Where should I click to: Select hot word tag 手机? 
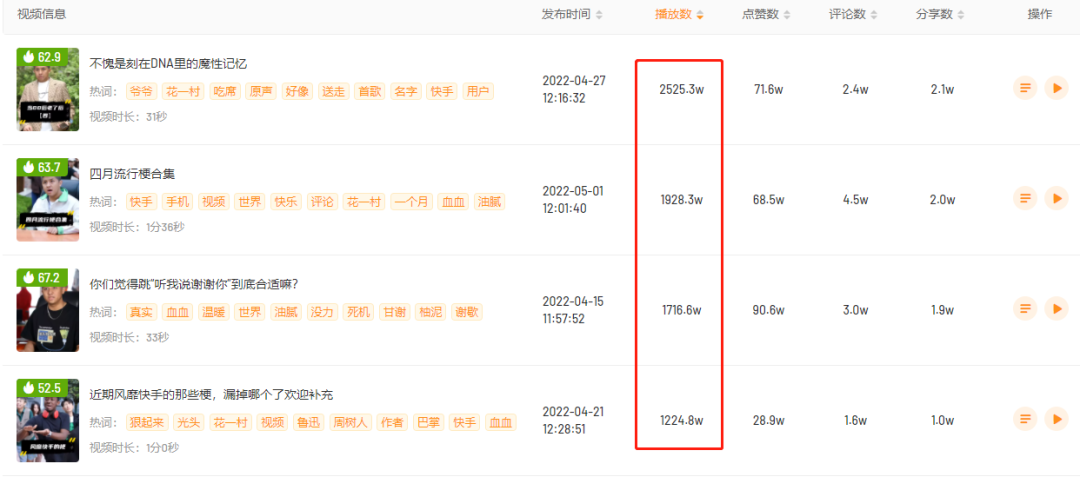pos(179,202)
